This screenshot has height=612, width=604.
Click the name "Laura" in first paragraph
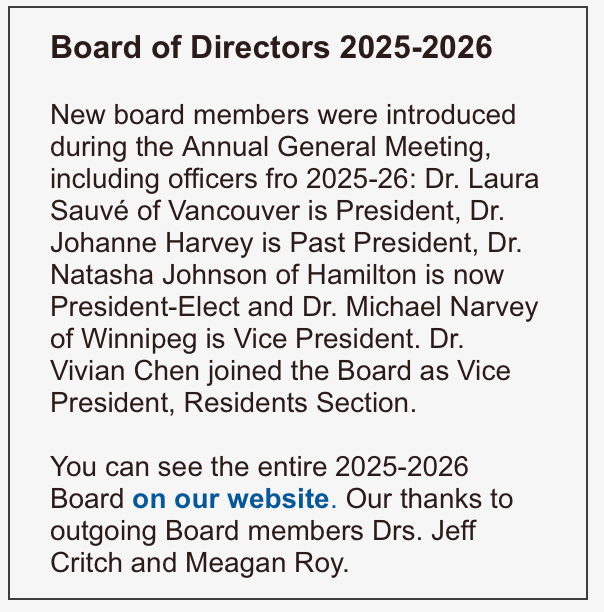pos(503,179)
